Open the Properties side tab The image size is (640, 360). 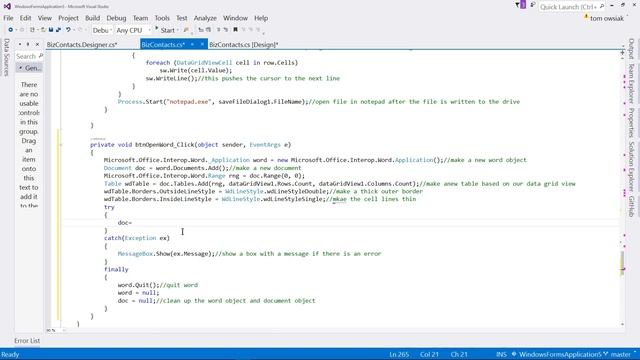tap(631, 122)
